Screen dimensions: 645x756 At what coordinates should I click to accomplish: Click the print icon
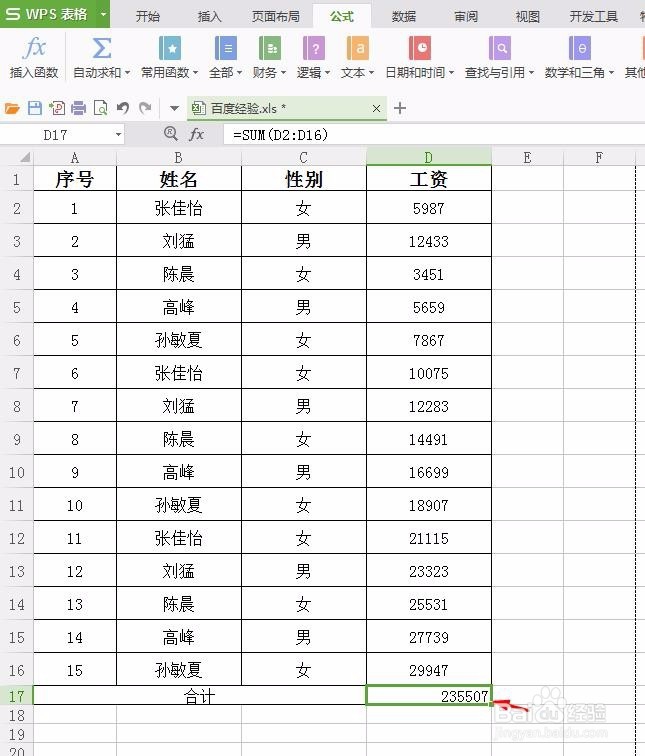click(79, 108)
